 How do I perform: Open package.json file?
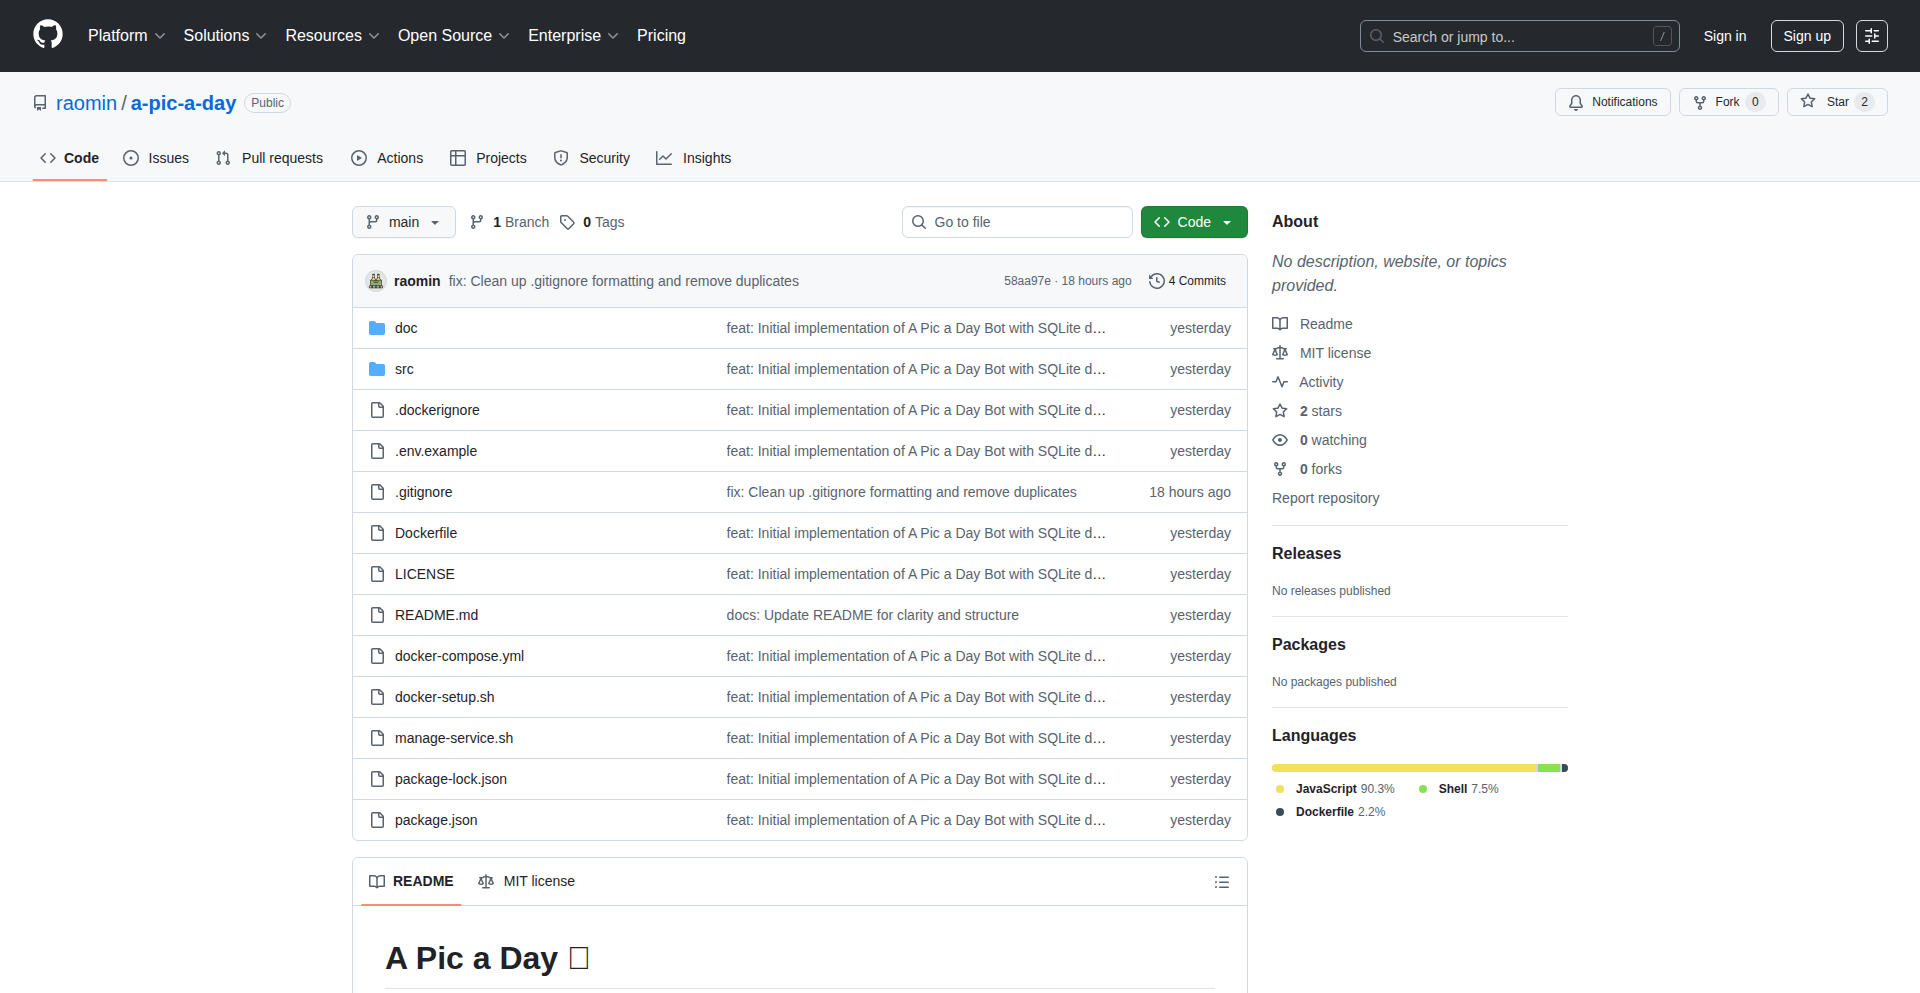click(436, 820)
